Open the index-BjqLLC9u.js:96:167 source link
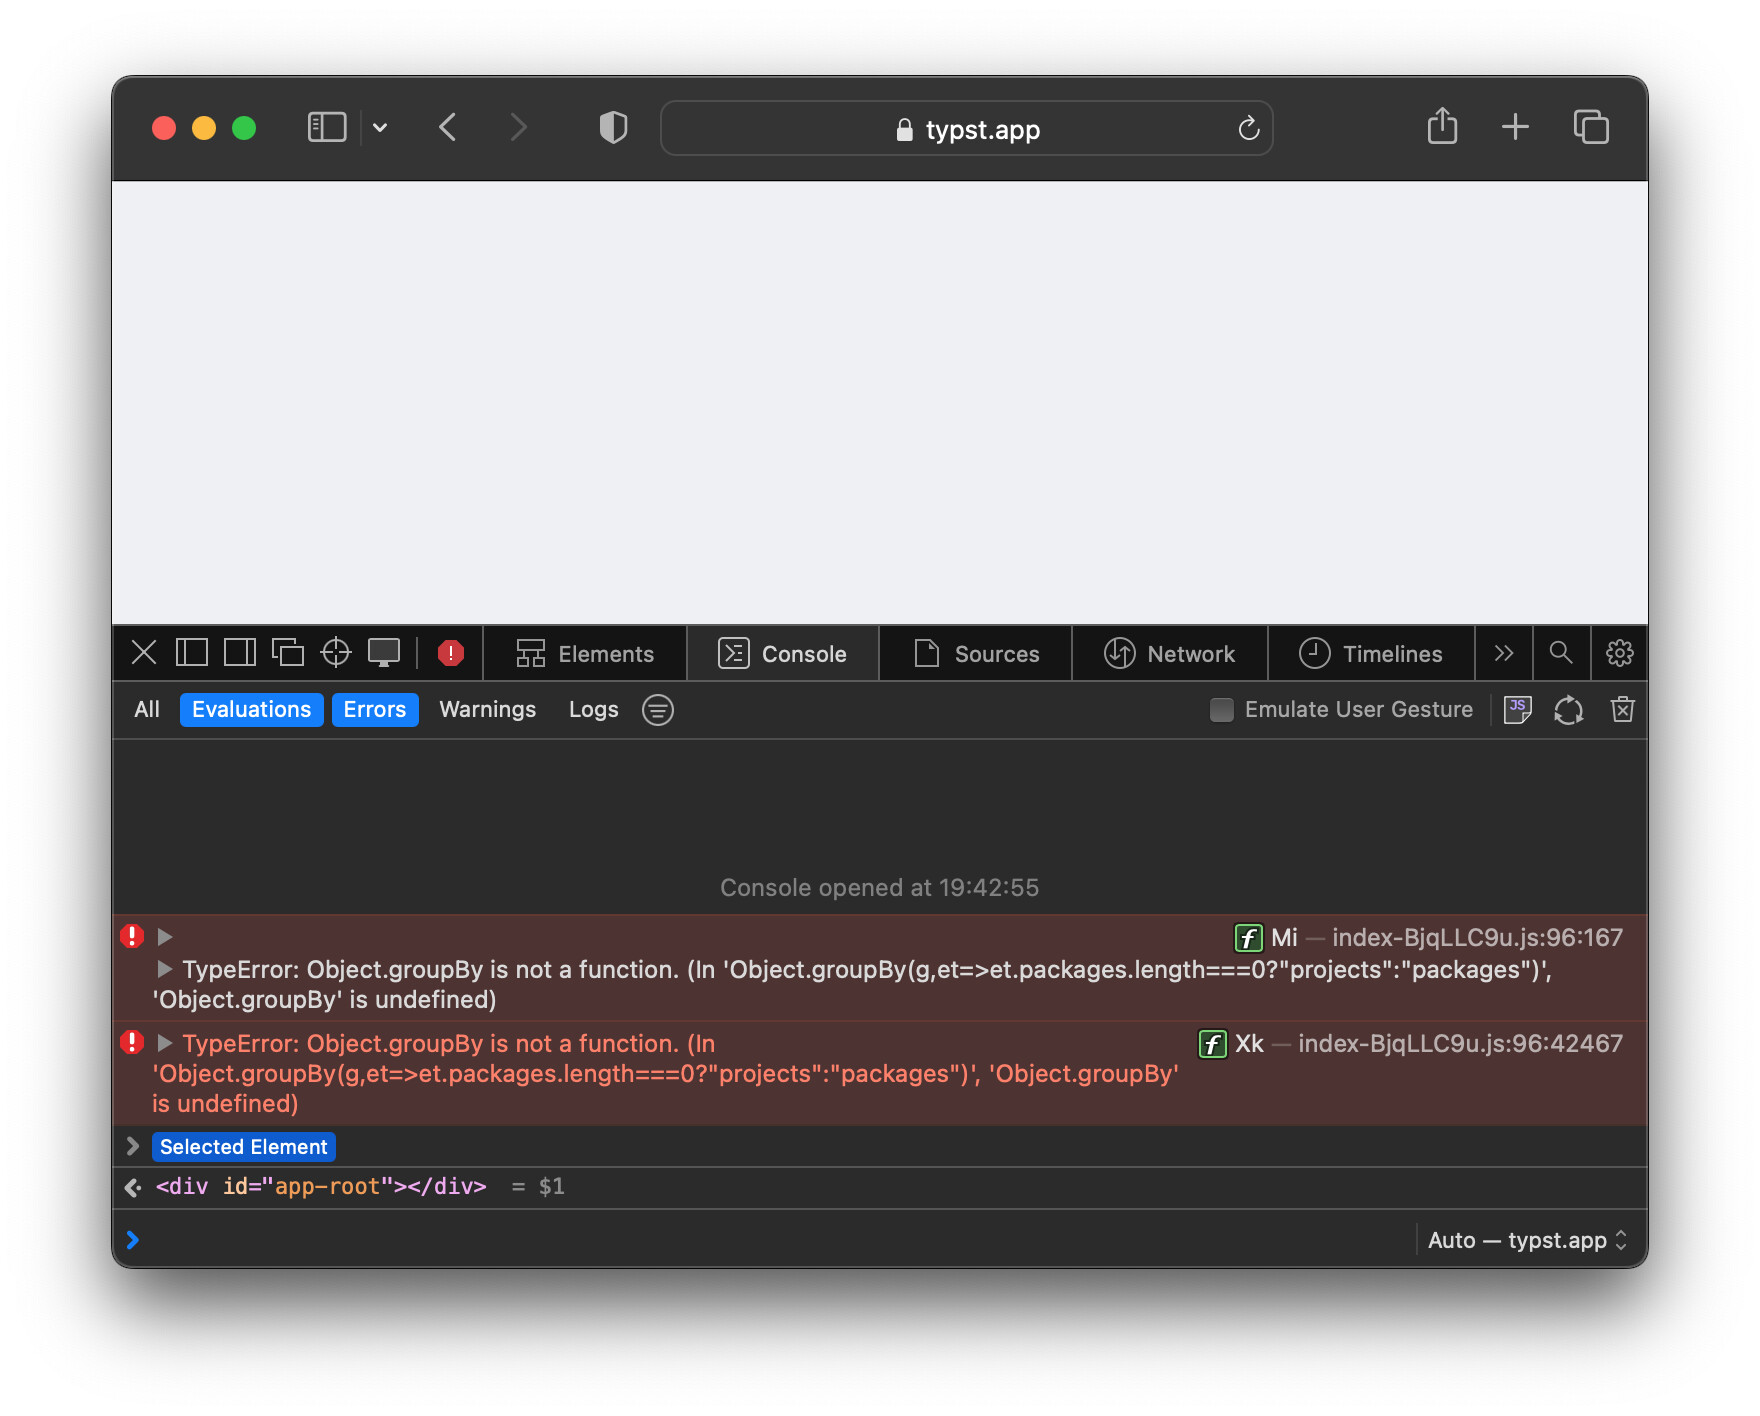1760x1416 pixels. [1477, 938]
